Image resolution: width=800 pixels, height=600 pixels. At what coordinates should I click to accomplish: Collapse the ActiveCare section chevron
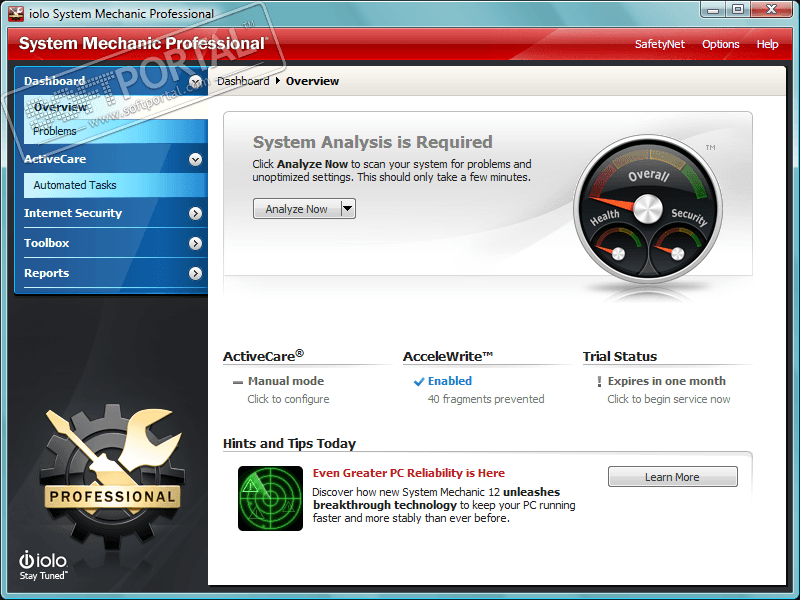click(x=195, y=160)
